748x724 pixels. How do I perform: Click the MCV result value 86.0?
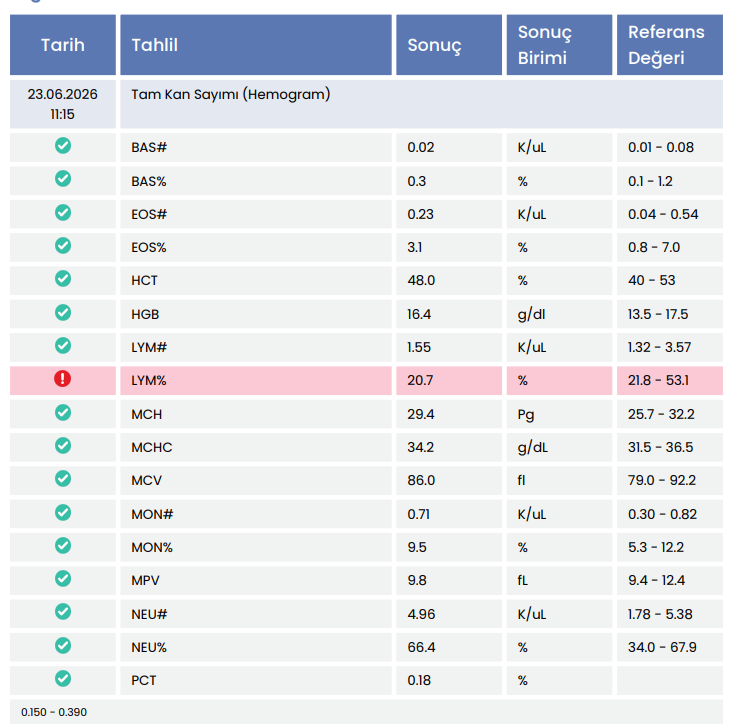click(421, 480)
